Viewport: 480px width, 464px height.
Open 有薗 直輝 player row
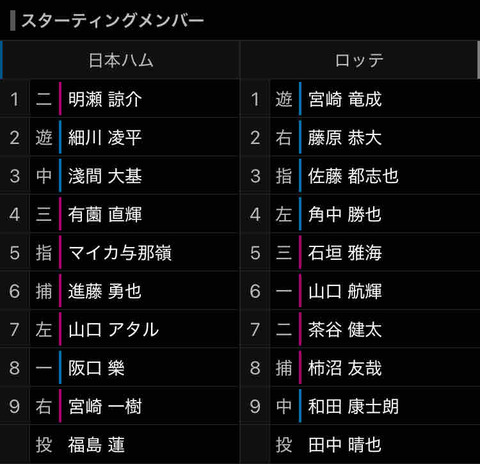click(120, 214)
